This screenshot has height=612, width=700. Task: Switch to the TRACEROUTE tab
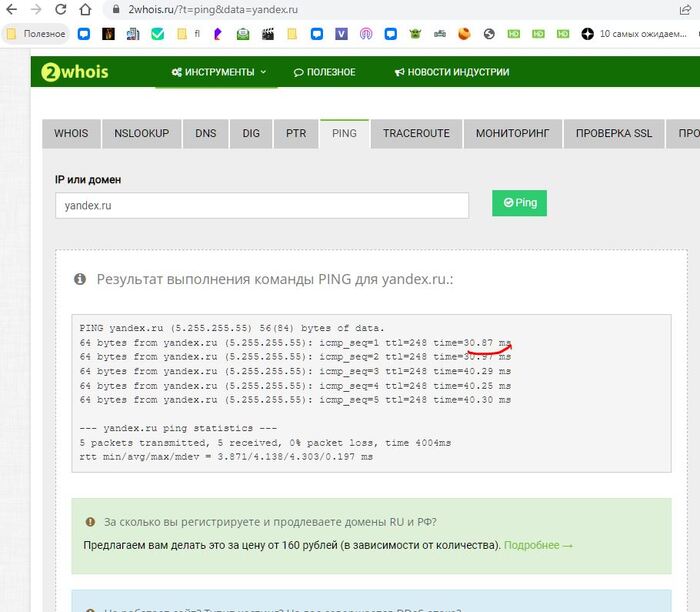(x=416, y=133)
